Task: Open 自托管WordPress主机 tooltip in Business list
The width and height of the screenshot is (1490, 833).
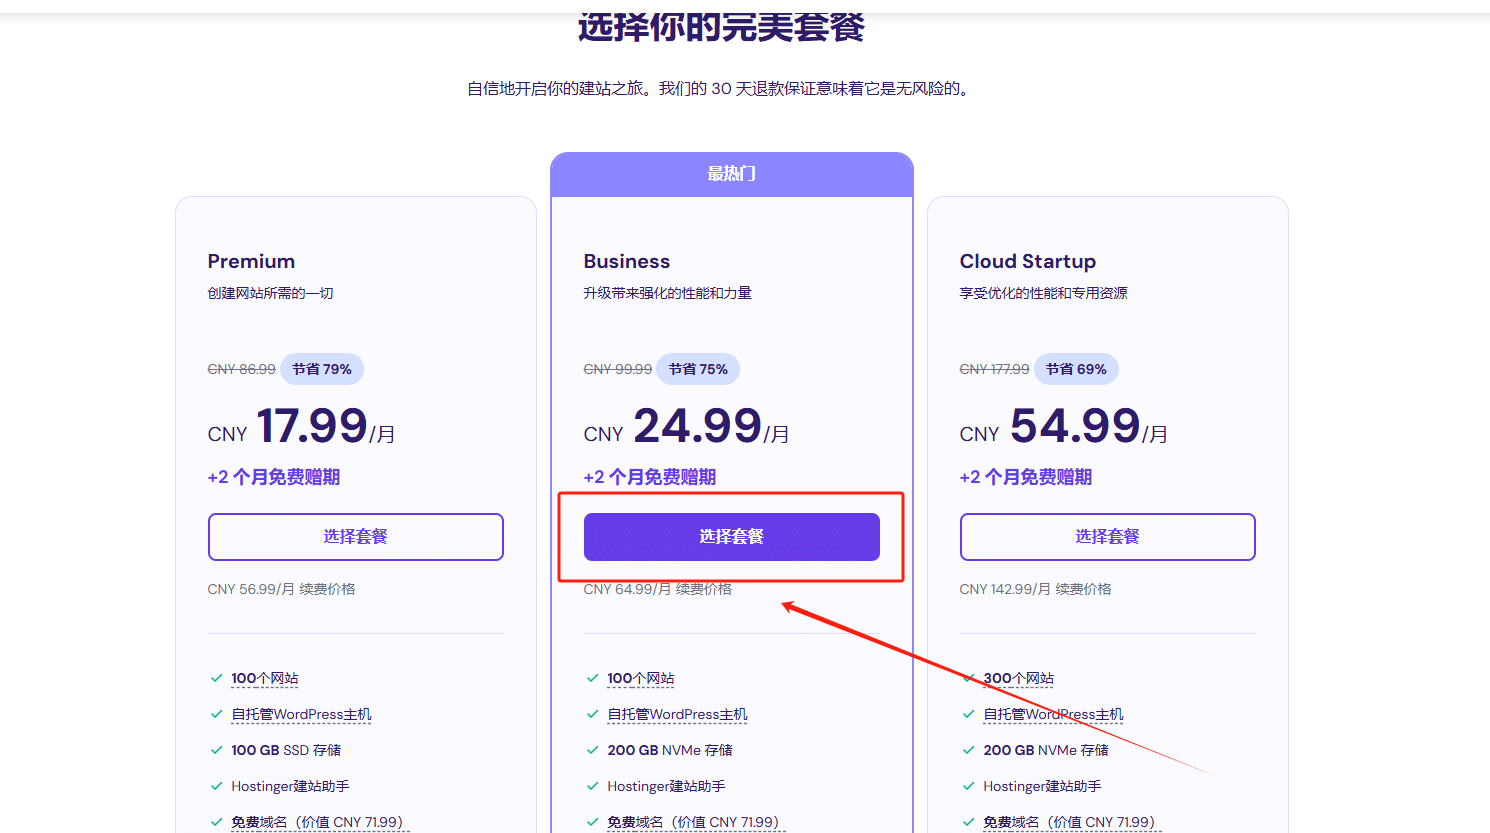Action: tap(677, 714)
